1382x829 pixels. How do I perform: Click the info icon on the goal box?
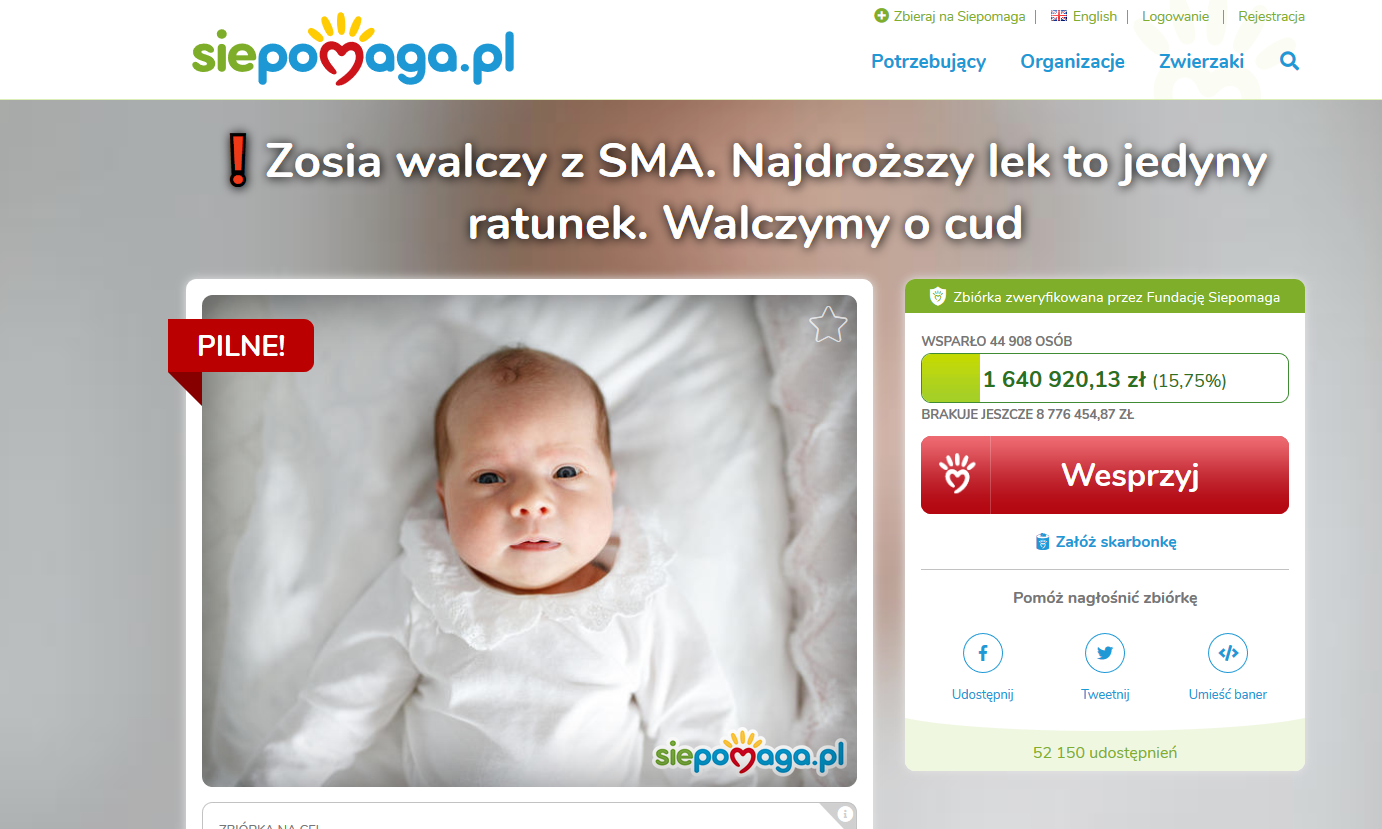coord(844,814)
